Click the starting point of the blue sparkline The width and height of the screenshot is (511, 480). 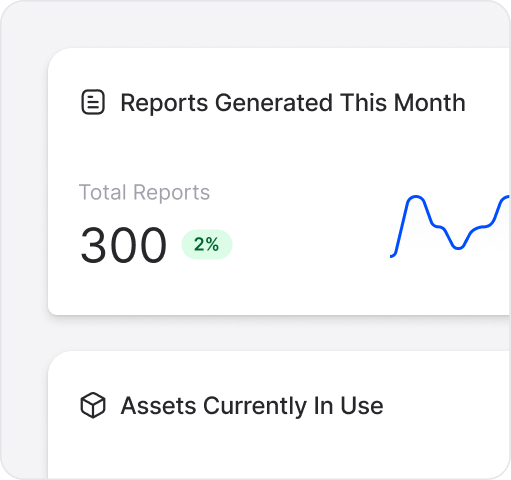392,256
